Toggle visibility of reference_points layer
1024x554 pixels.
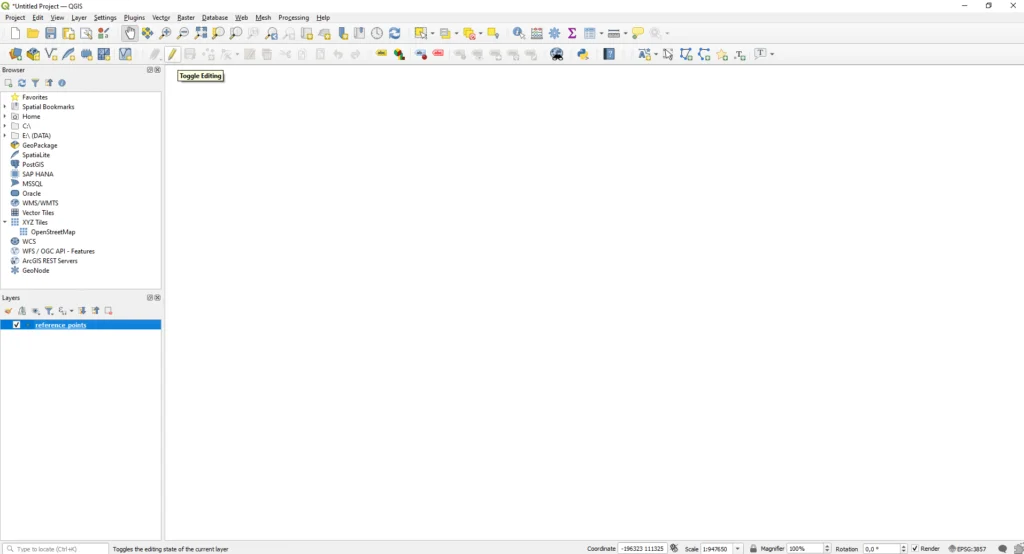point(16,325)
